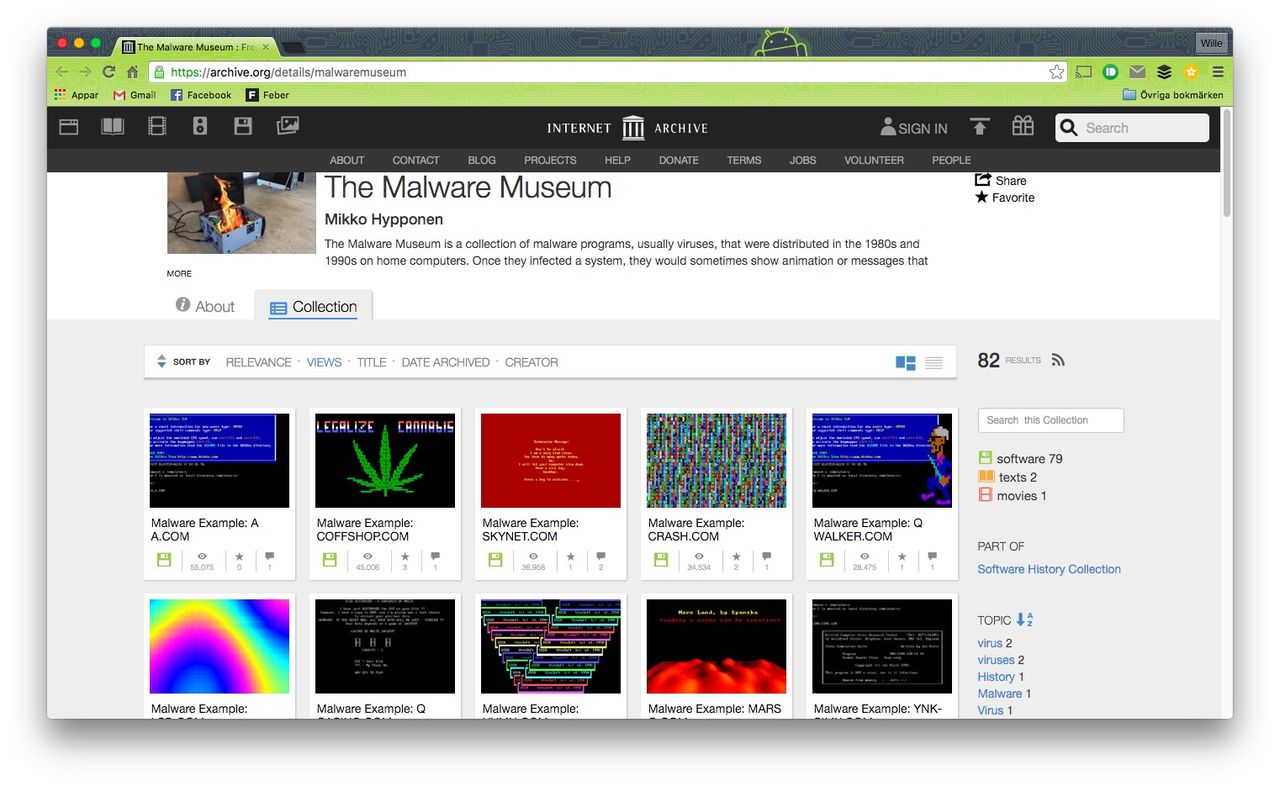Open COFFSHOP.COM cannabis thumbnail
The height and width of the screenshot is (786, 1280).
pyautogui.click(x=385, y=461)
